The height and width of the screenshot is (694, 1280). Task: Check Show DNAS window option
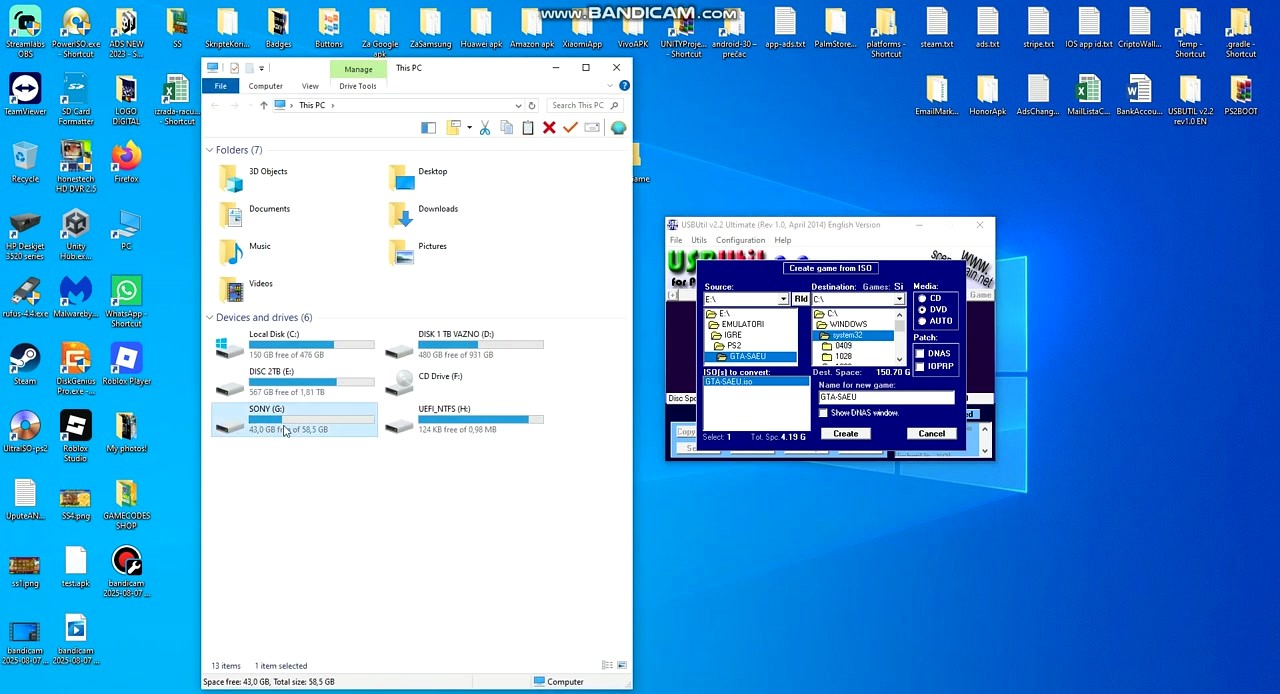click(x=823, y=412)
